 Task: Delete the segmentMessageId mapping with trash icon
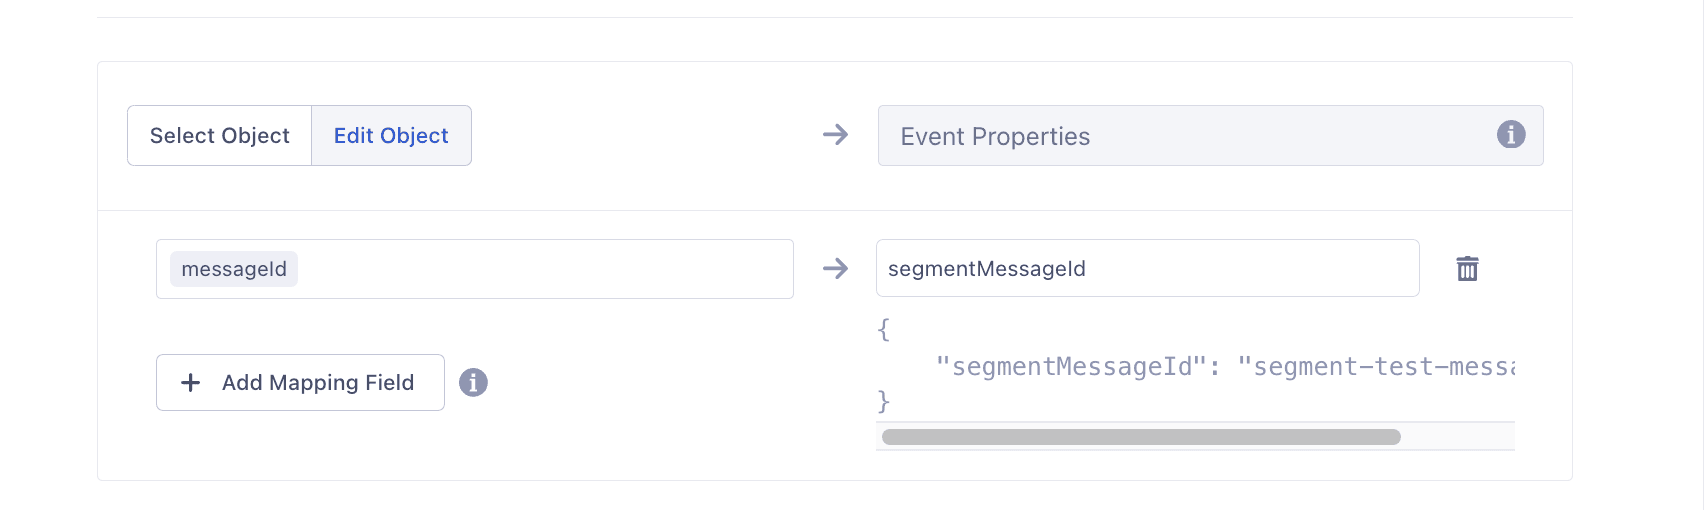(x=1467, y=268)
